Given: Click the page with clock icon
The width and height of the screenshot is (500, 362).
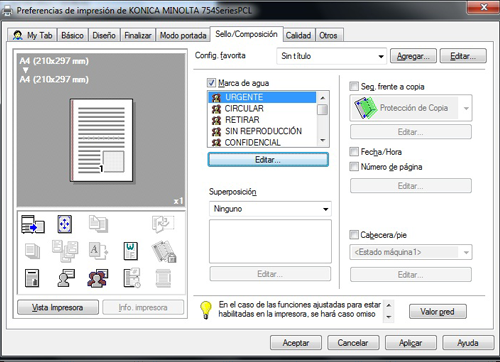Looking at the screenshot, I should tap(132, 278).
